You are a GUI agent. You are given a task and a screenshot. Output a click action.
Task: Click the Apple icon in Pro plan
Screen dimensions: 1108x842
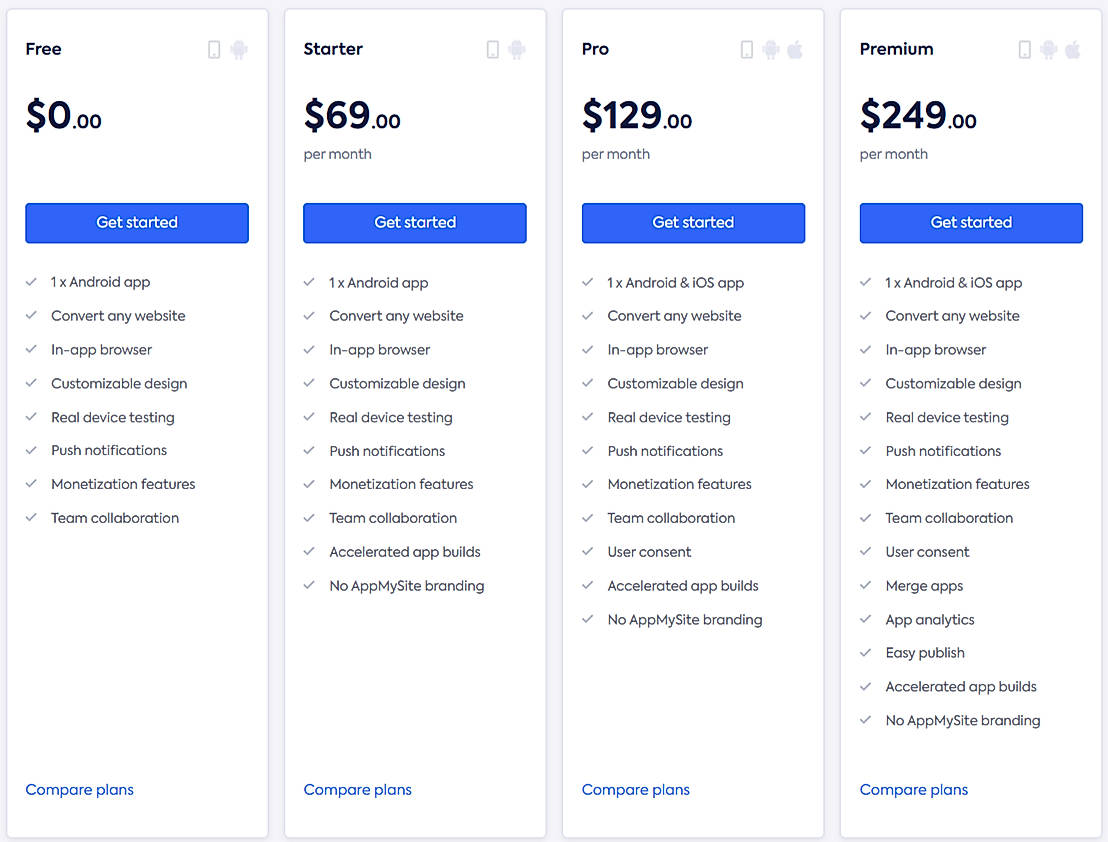(x=795, y=50)
